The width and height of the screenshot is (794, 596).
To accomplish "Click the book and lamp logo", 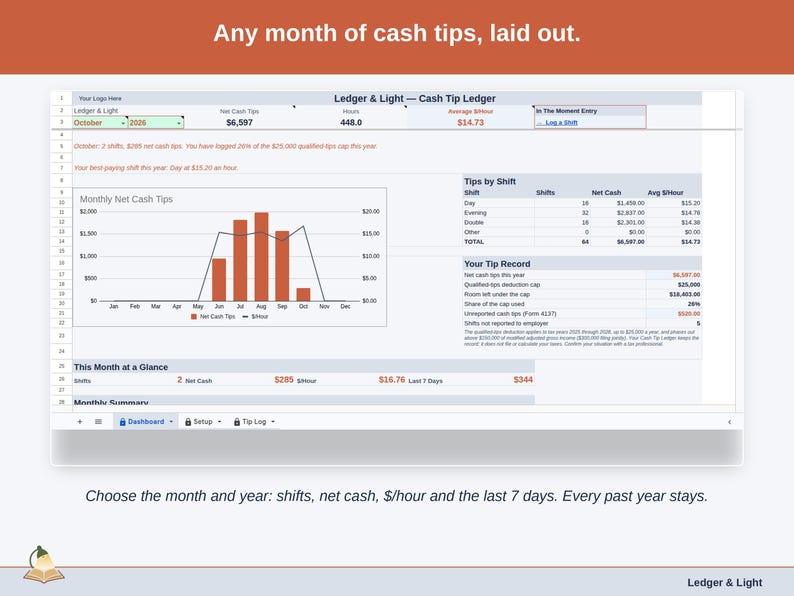I will click(x=44, y=565).
